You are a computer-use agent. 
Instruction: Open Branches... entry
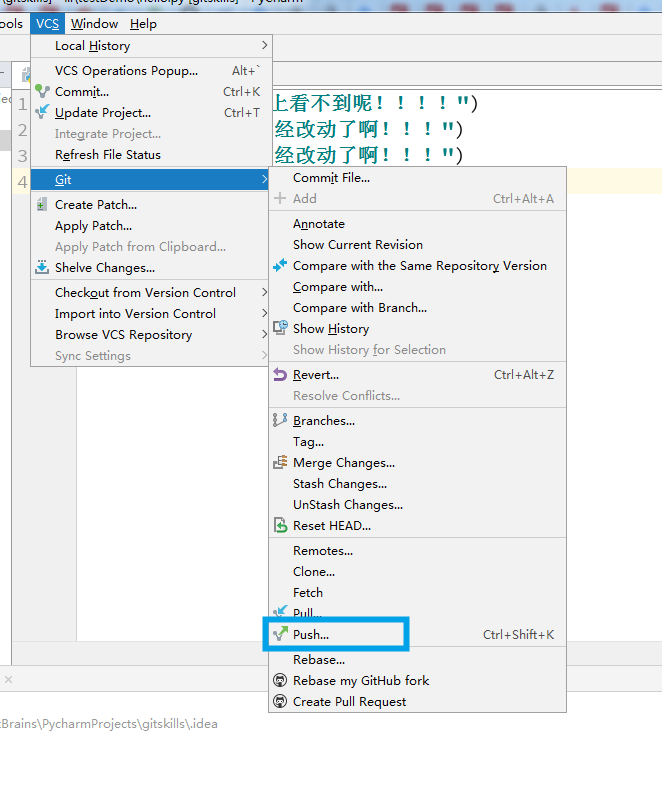tap(417, 420)
